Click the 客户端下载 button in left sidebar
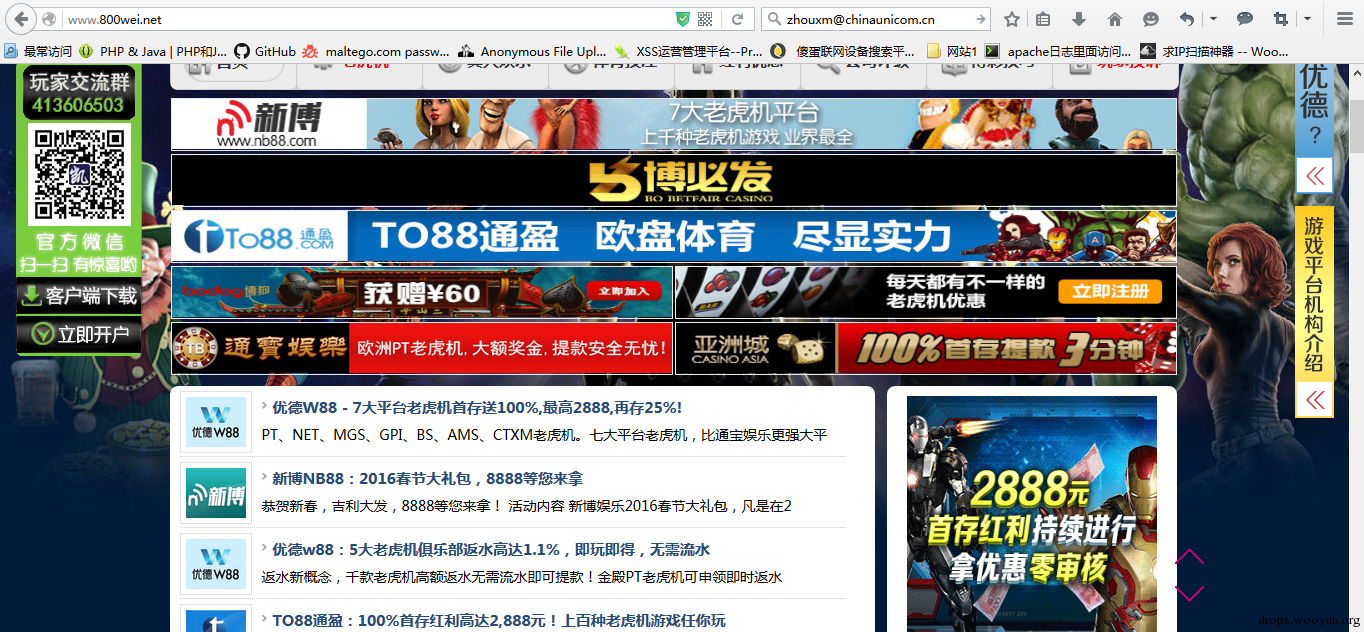This screenshot has height=632, width=1364. (x=79, y=296)
